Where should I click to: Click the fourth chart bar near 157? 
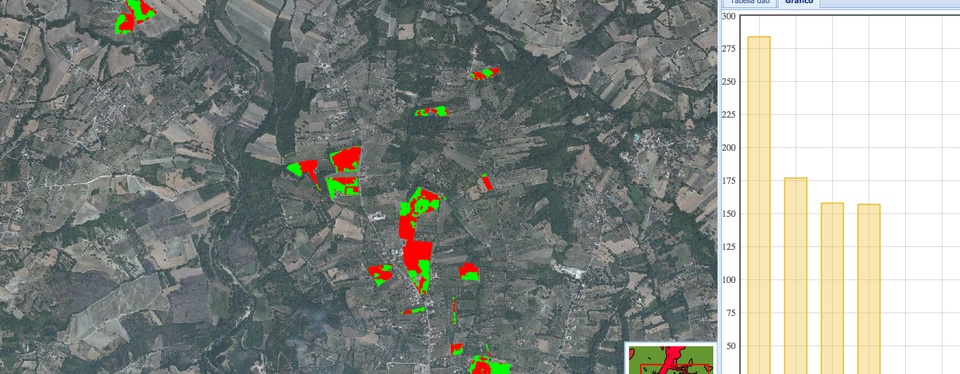coord(869,289)
